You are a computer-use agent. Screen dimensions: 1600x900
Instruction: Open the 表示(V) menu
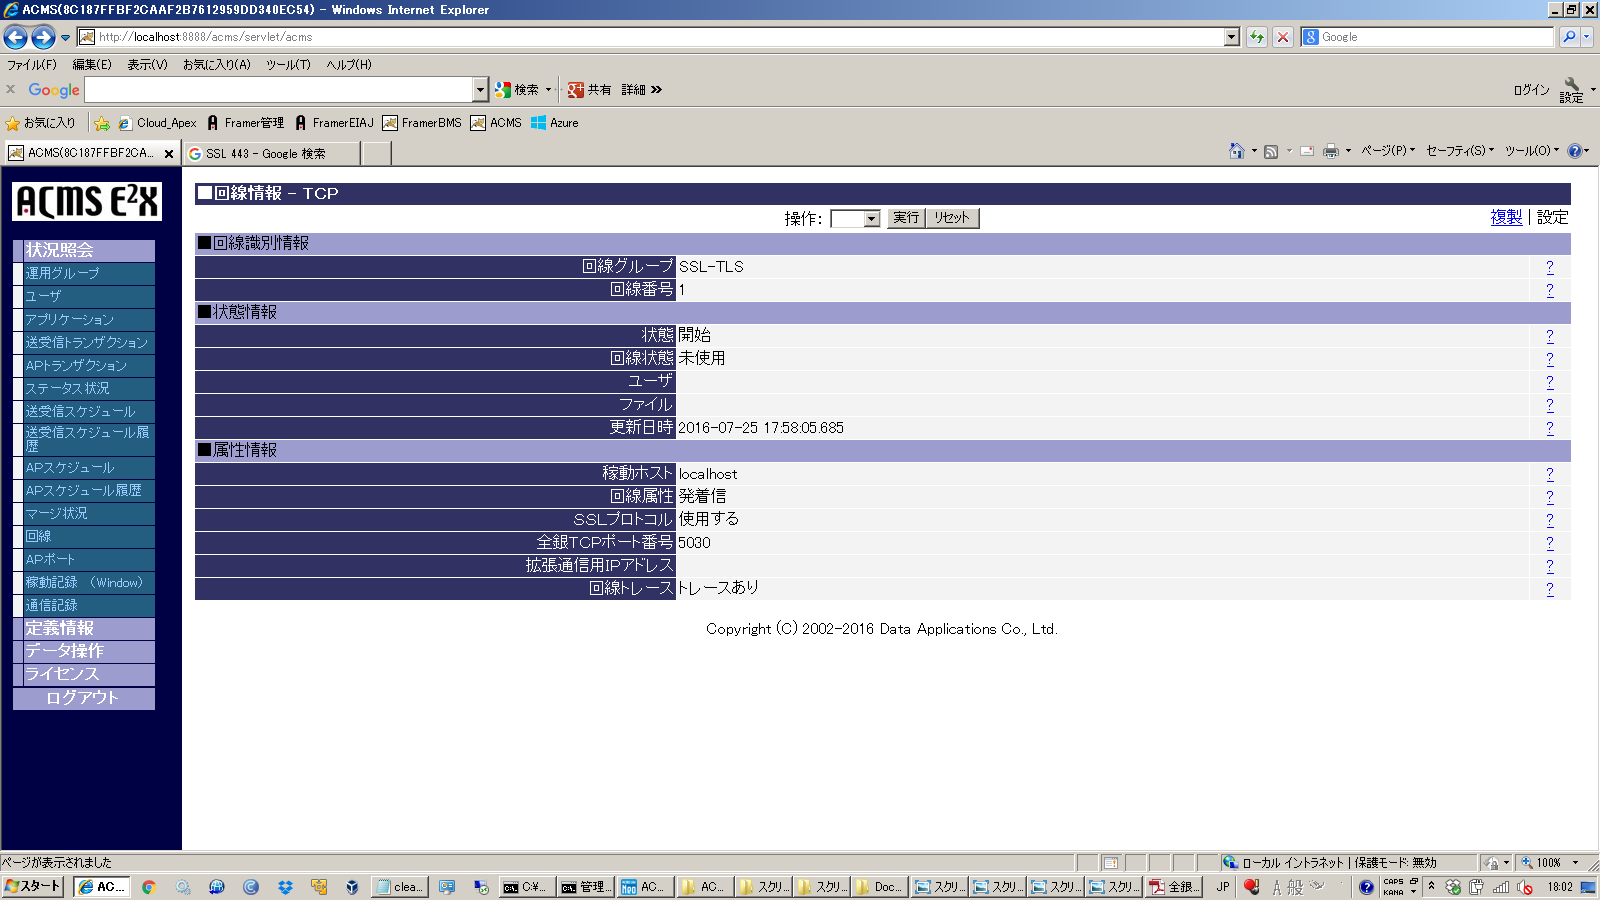(x=147, y=64)
